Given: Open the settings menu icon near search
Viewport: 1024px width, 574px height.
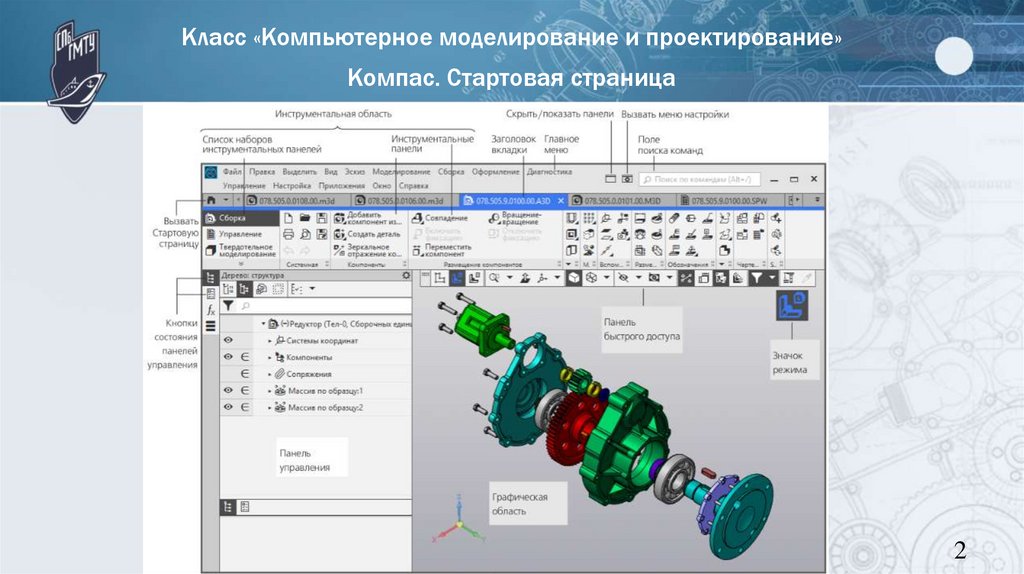Looking at the screenshot, I should (x=627, y=179).
